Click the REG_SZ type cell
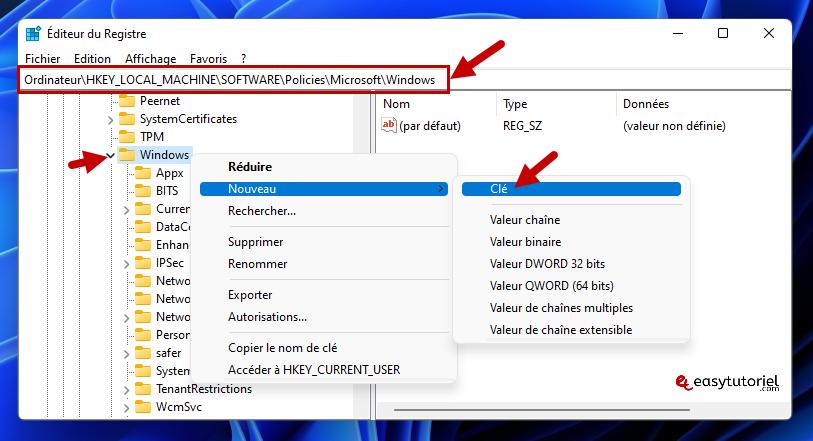 coord(522,126)
